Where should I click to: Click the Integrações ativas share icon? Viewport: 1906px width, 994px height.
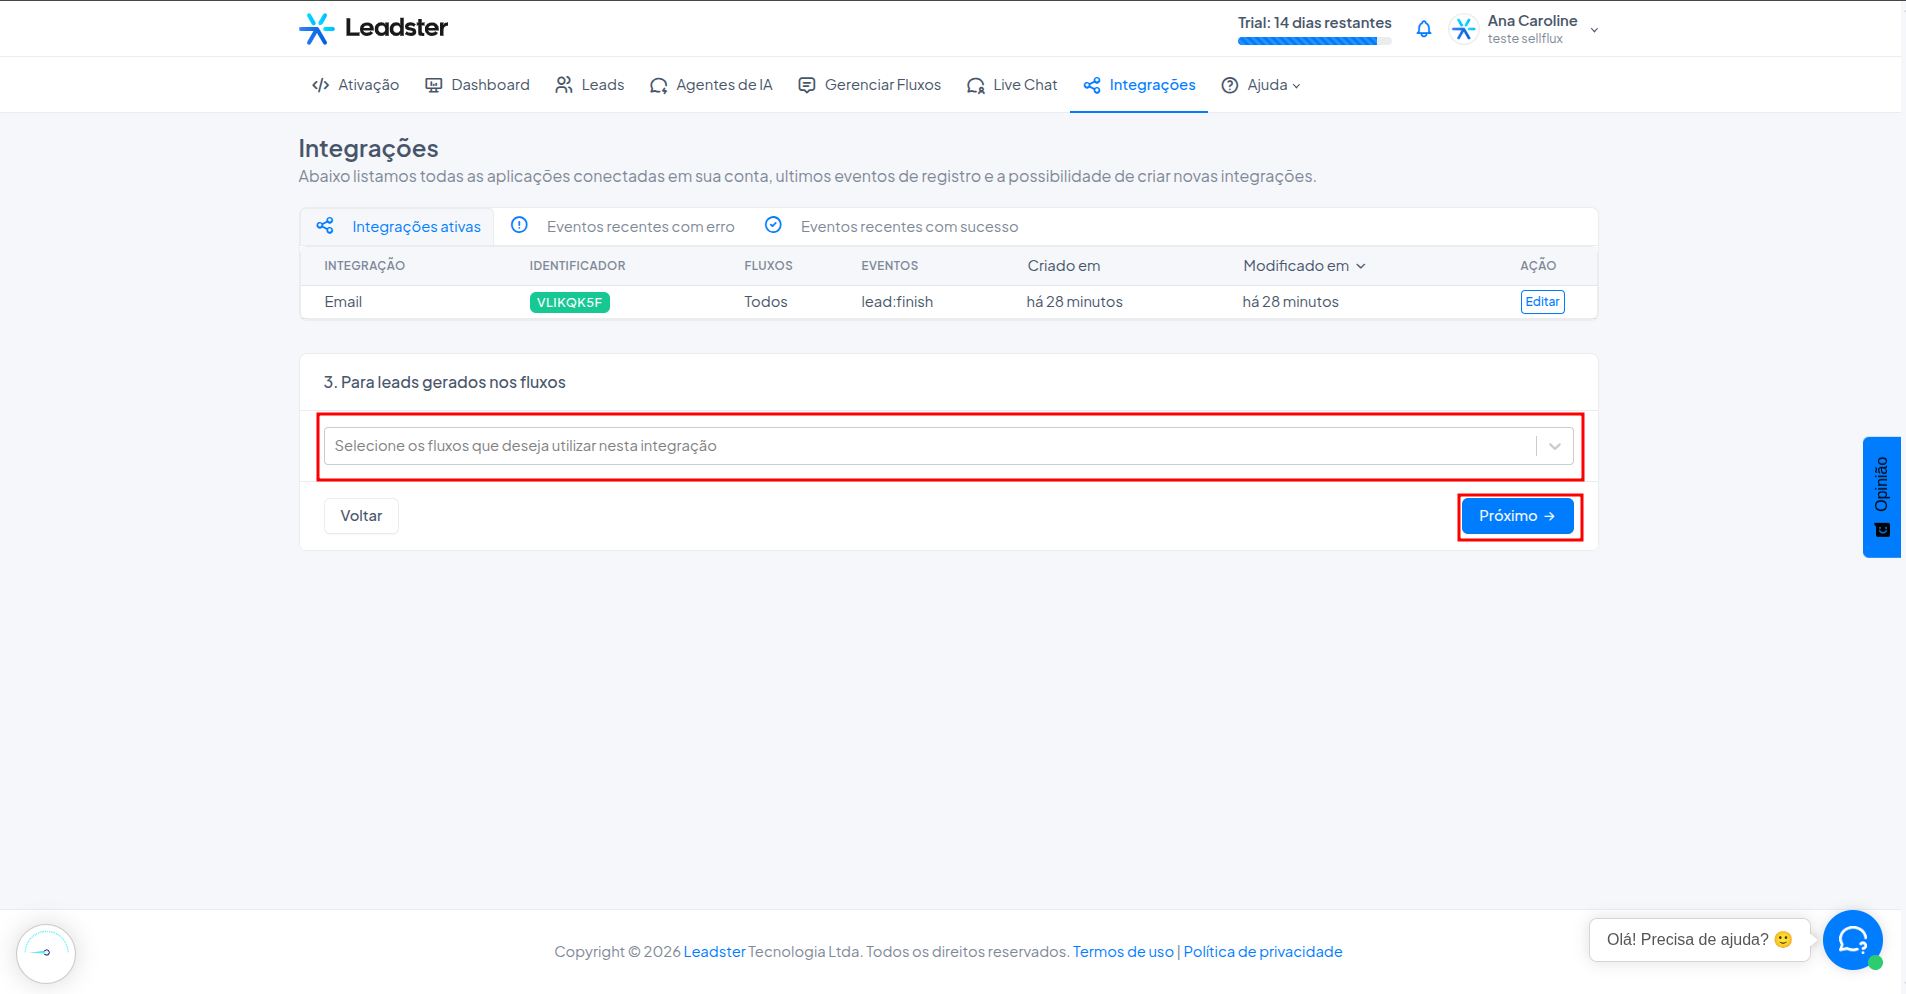point(325,226)
